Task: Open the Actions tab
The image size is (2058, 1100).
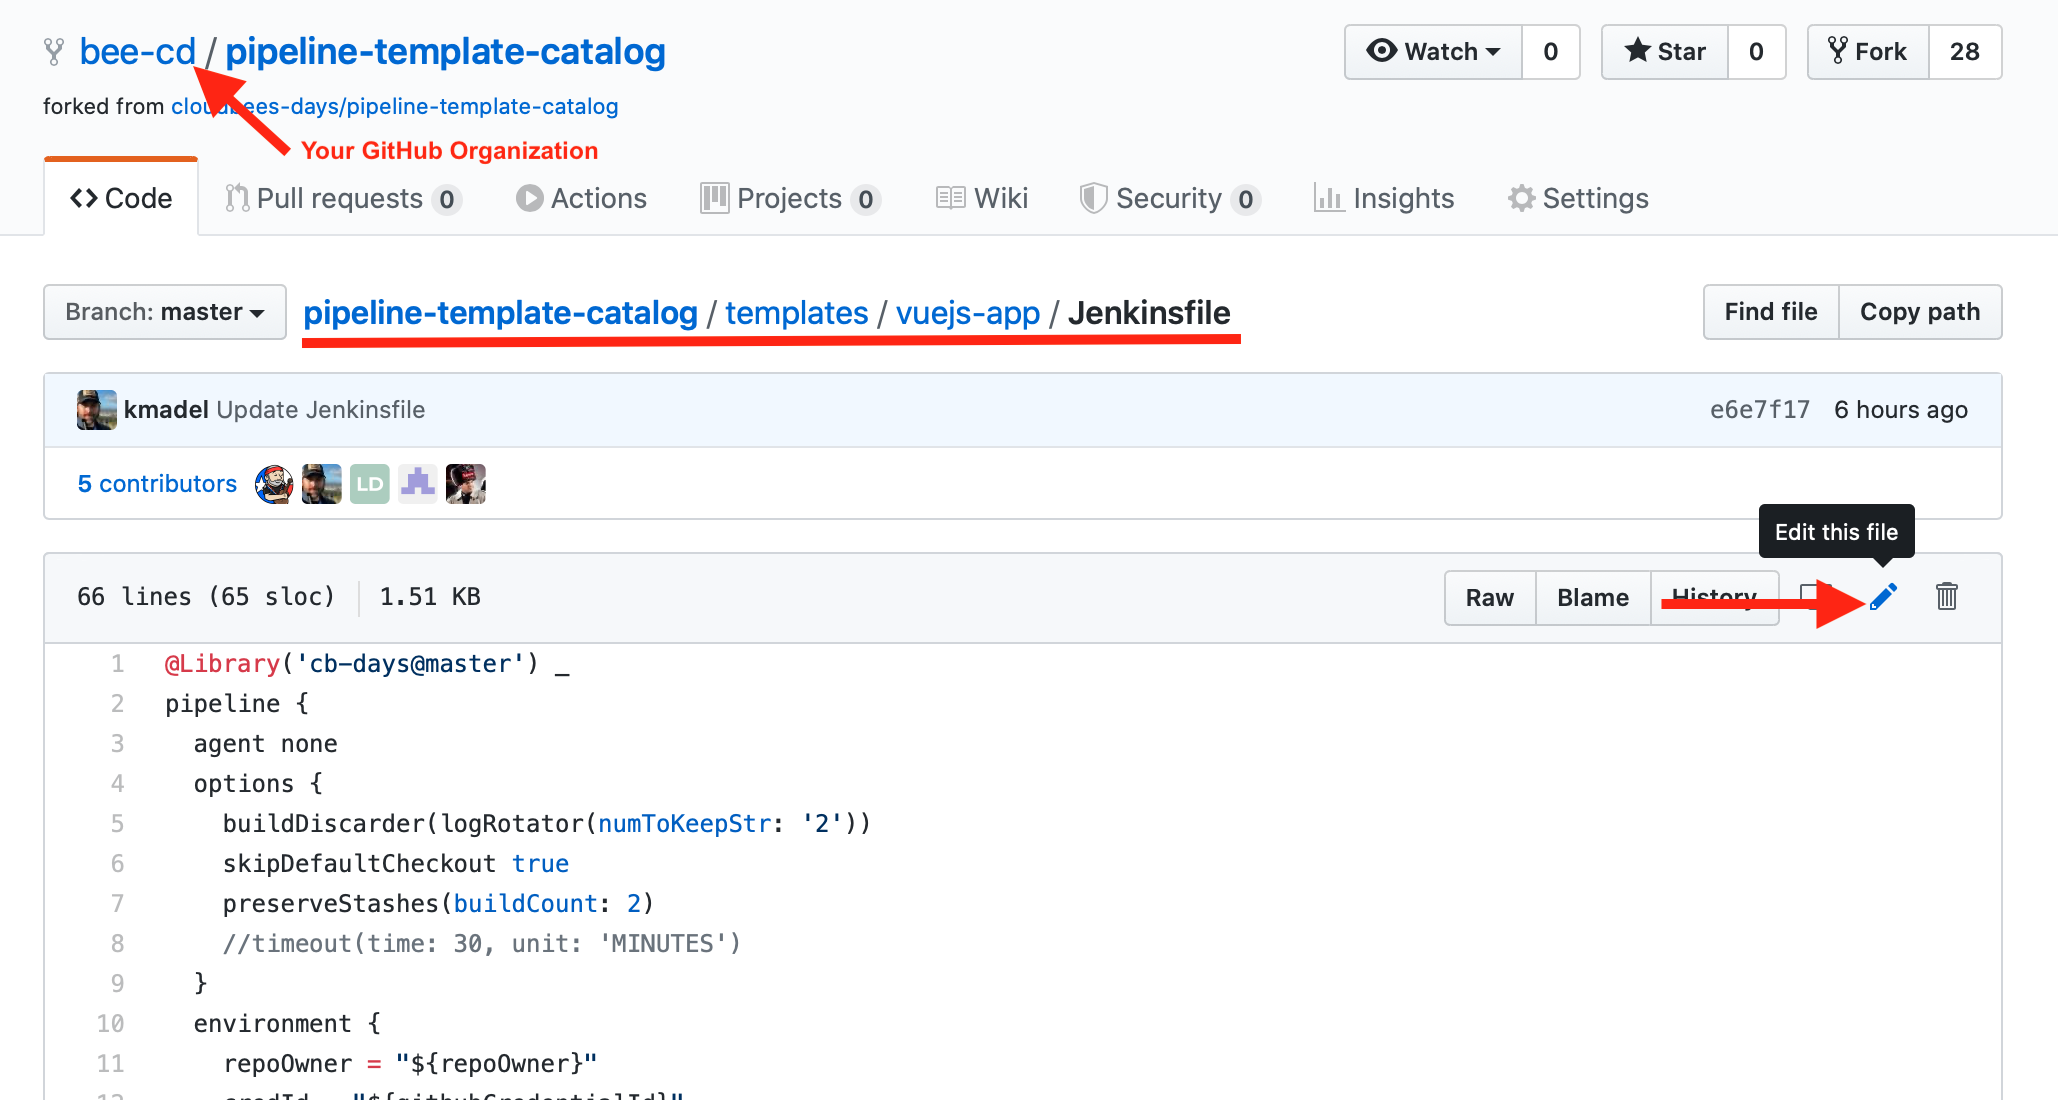Action: point(582,198)
